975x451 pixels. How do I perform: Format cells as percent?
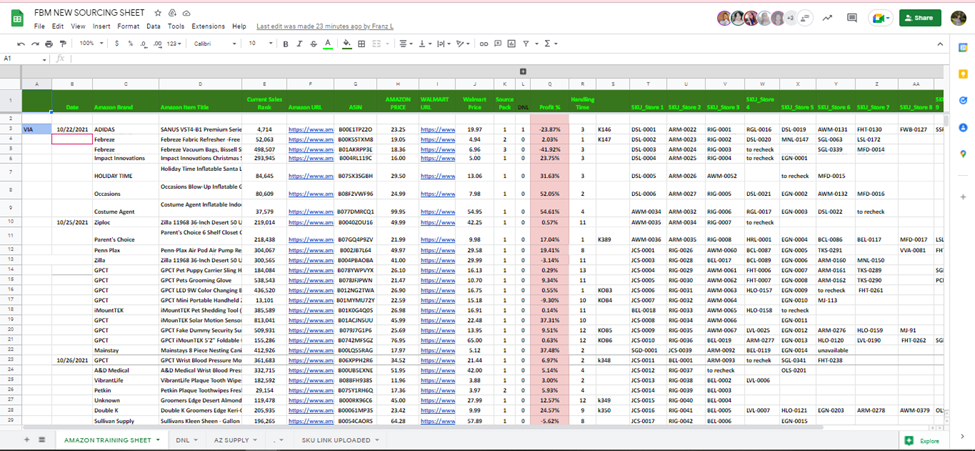[130, 44]
